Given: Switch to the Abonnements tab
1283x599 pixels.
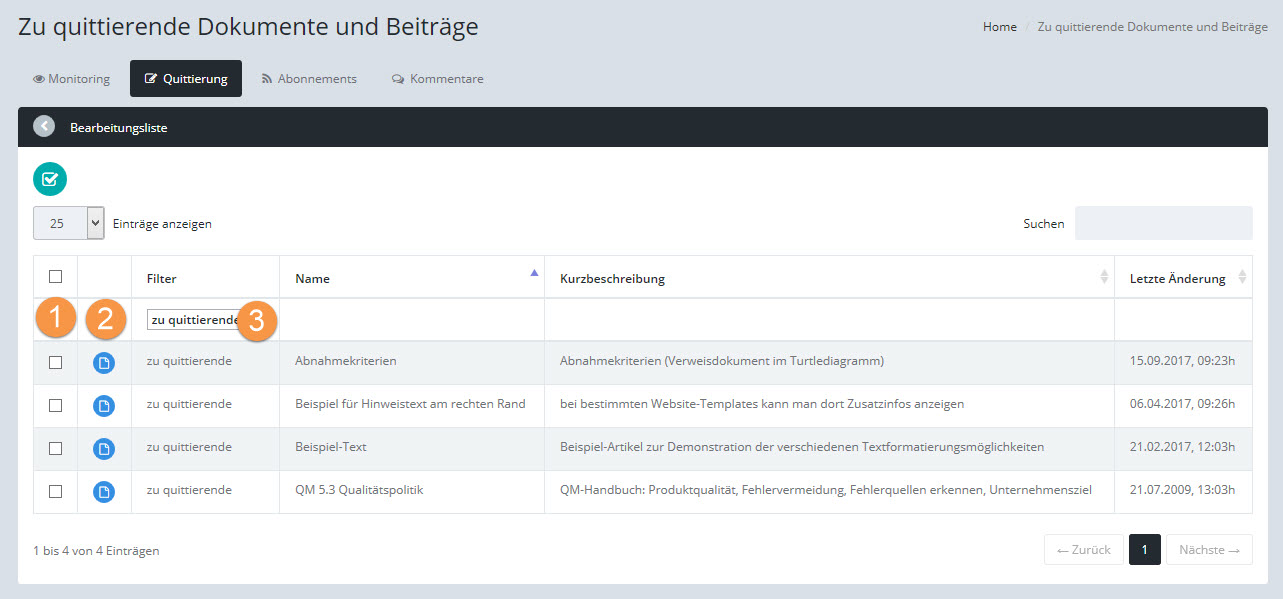Looking at the screenshot, I should pos(309,79).
